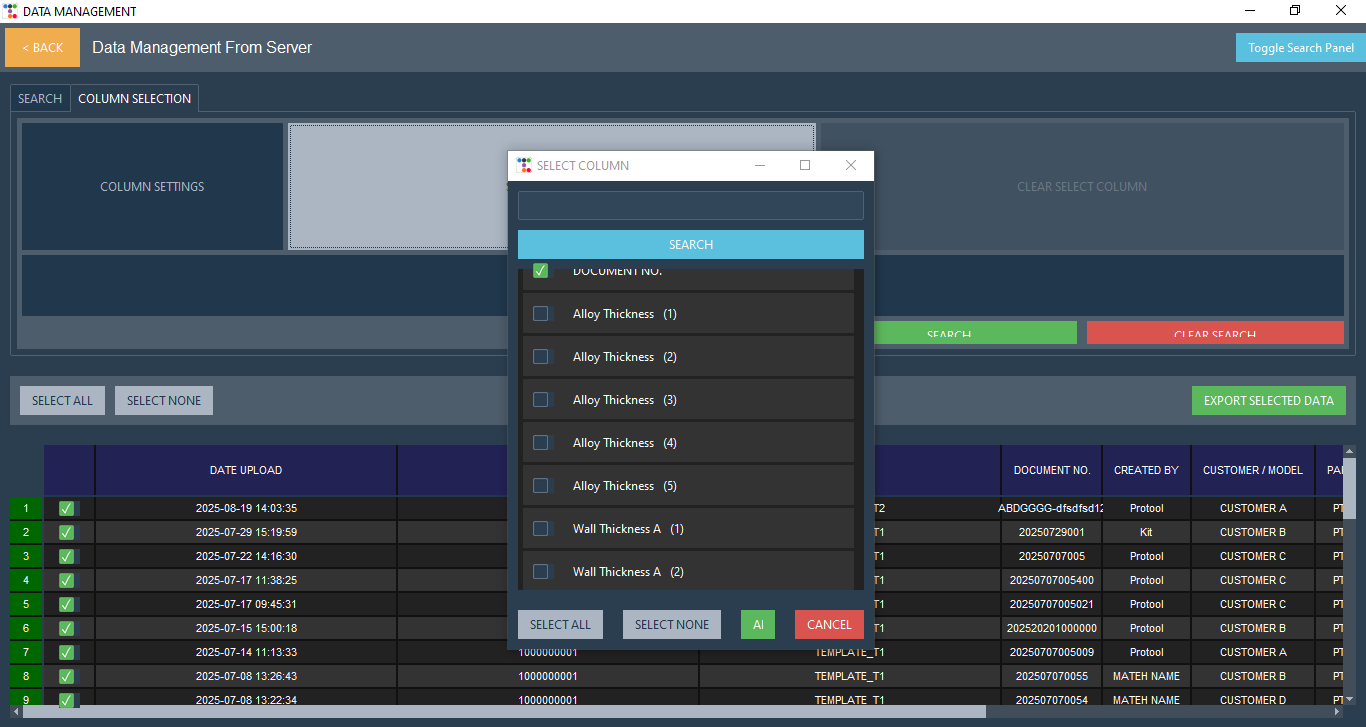This screenshot has width=1366, height=727.
Task: Click the dialog's search text field
Action: click(690, 206)
